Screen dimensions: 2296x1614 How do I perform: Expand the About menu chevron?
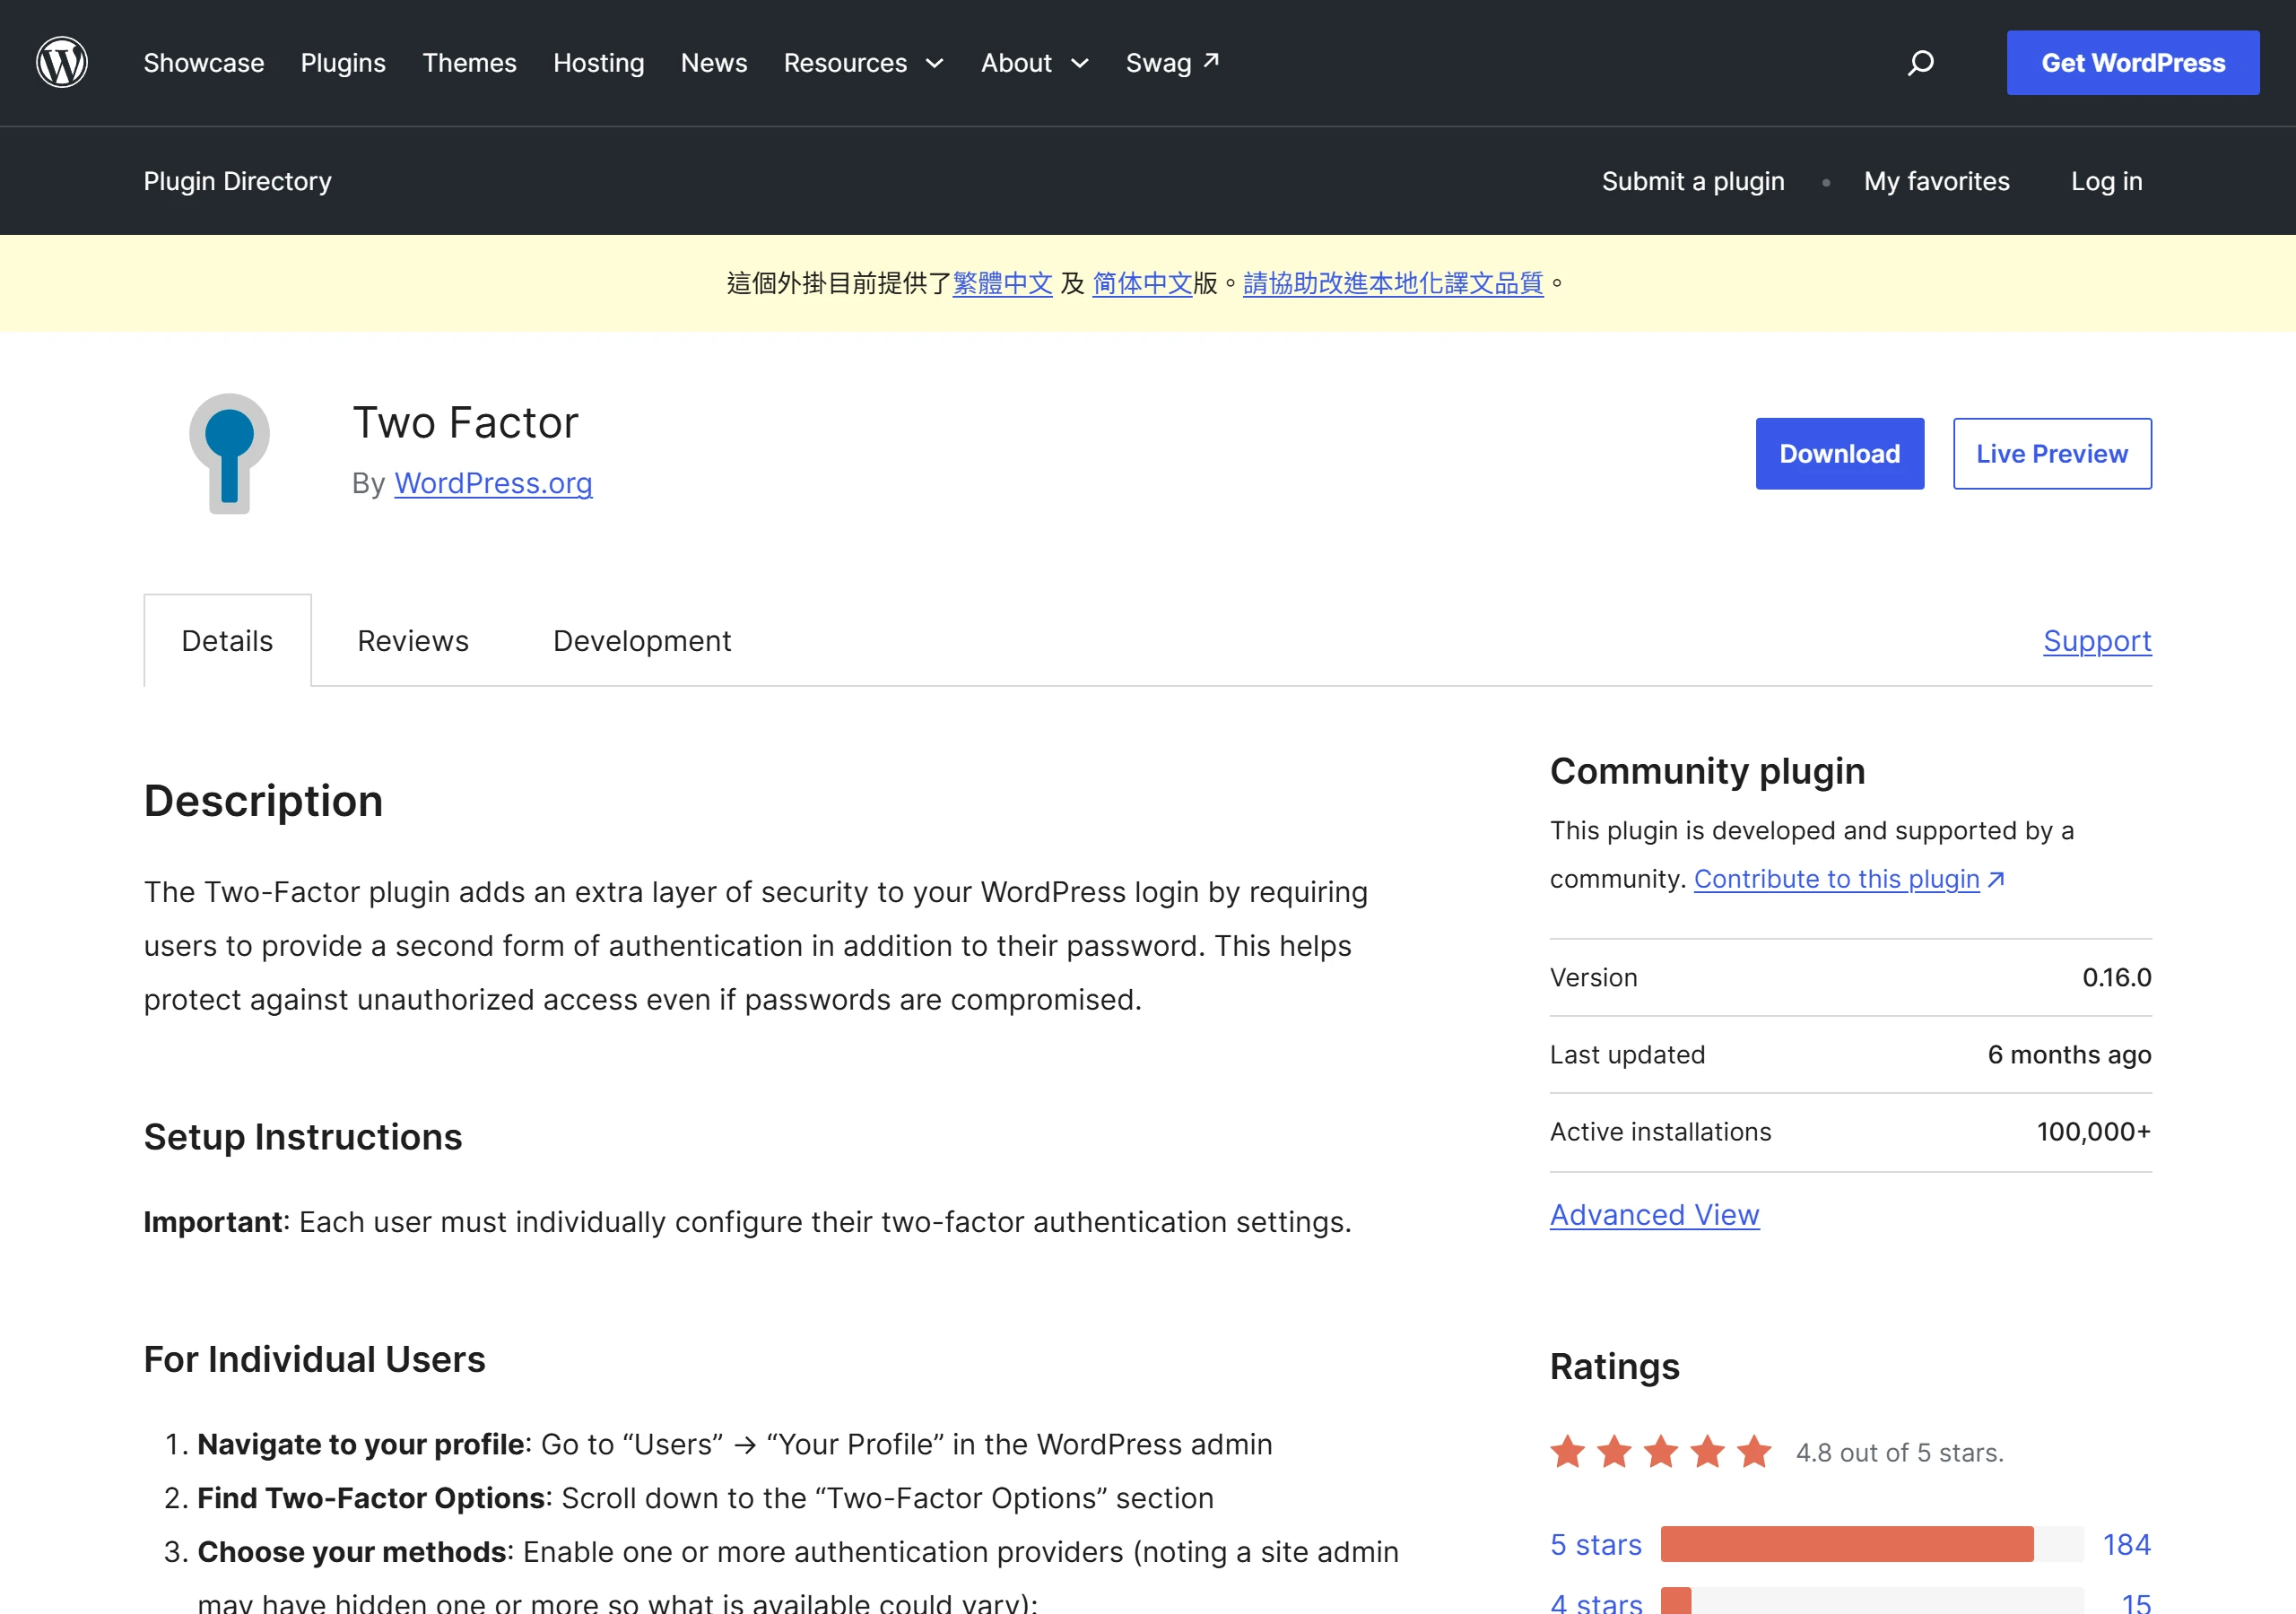point(1080,63)
